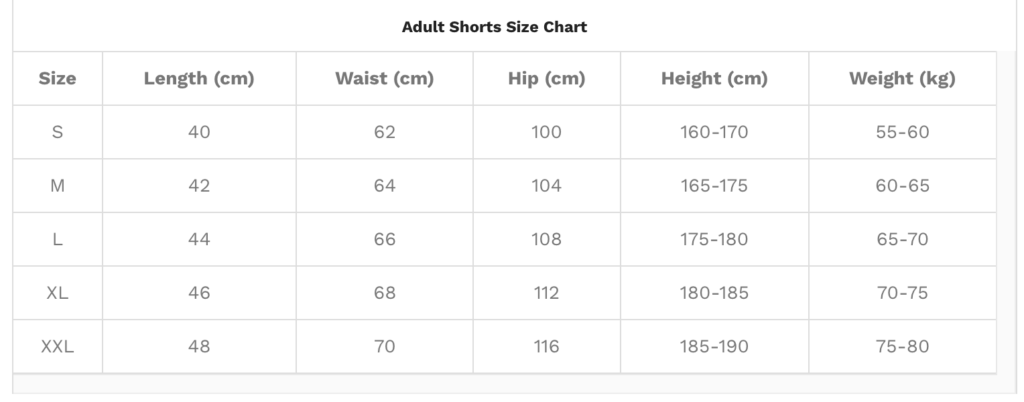
Task: Click the XL size row label
Action: pos(57,293)
